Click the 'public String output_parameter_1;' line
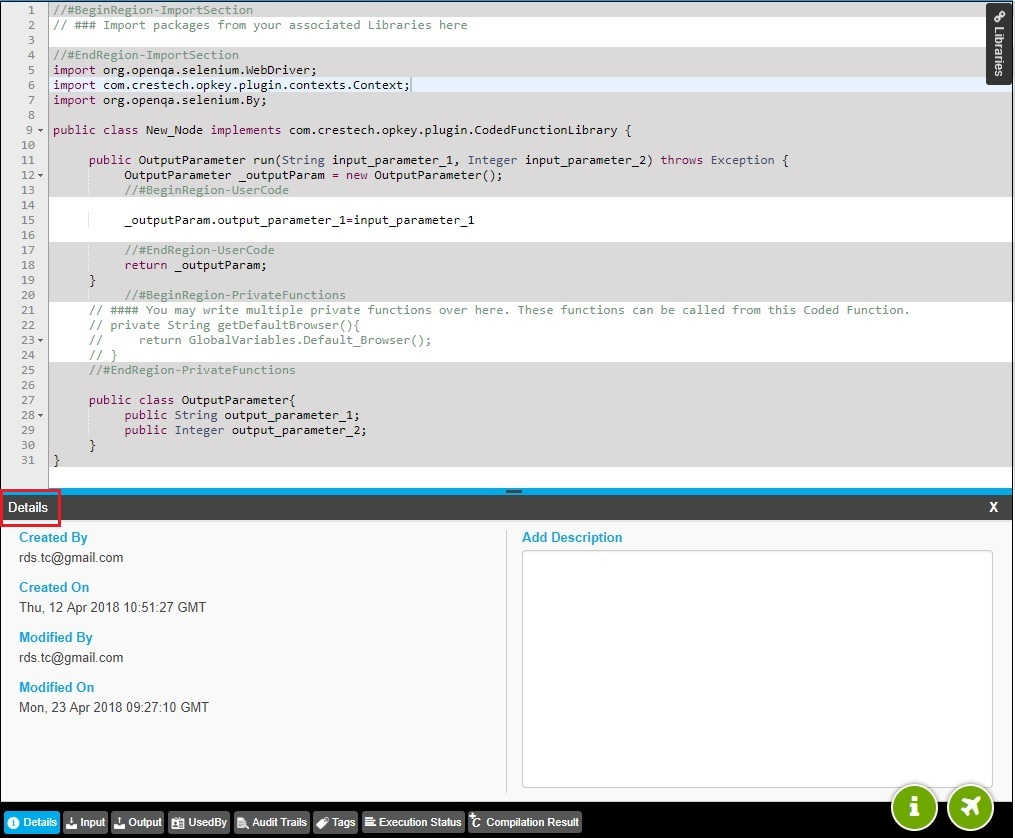The height and width of the screenshot is (838, 1015). pyautogui.click(x=242, y=415)
